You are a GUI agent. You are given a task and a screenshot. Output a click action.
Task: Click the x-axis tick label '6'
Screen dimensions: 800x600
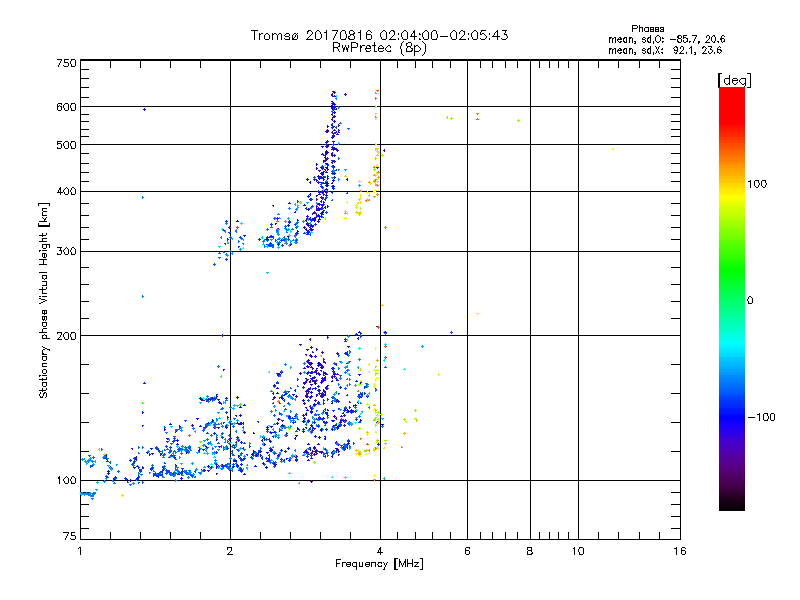(467, 551)
